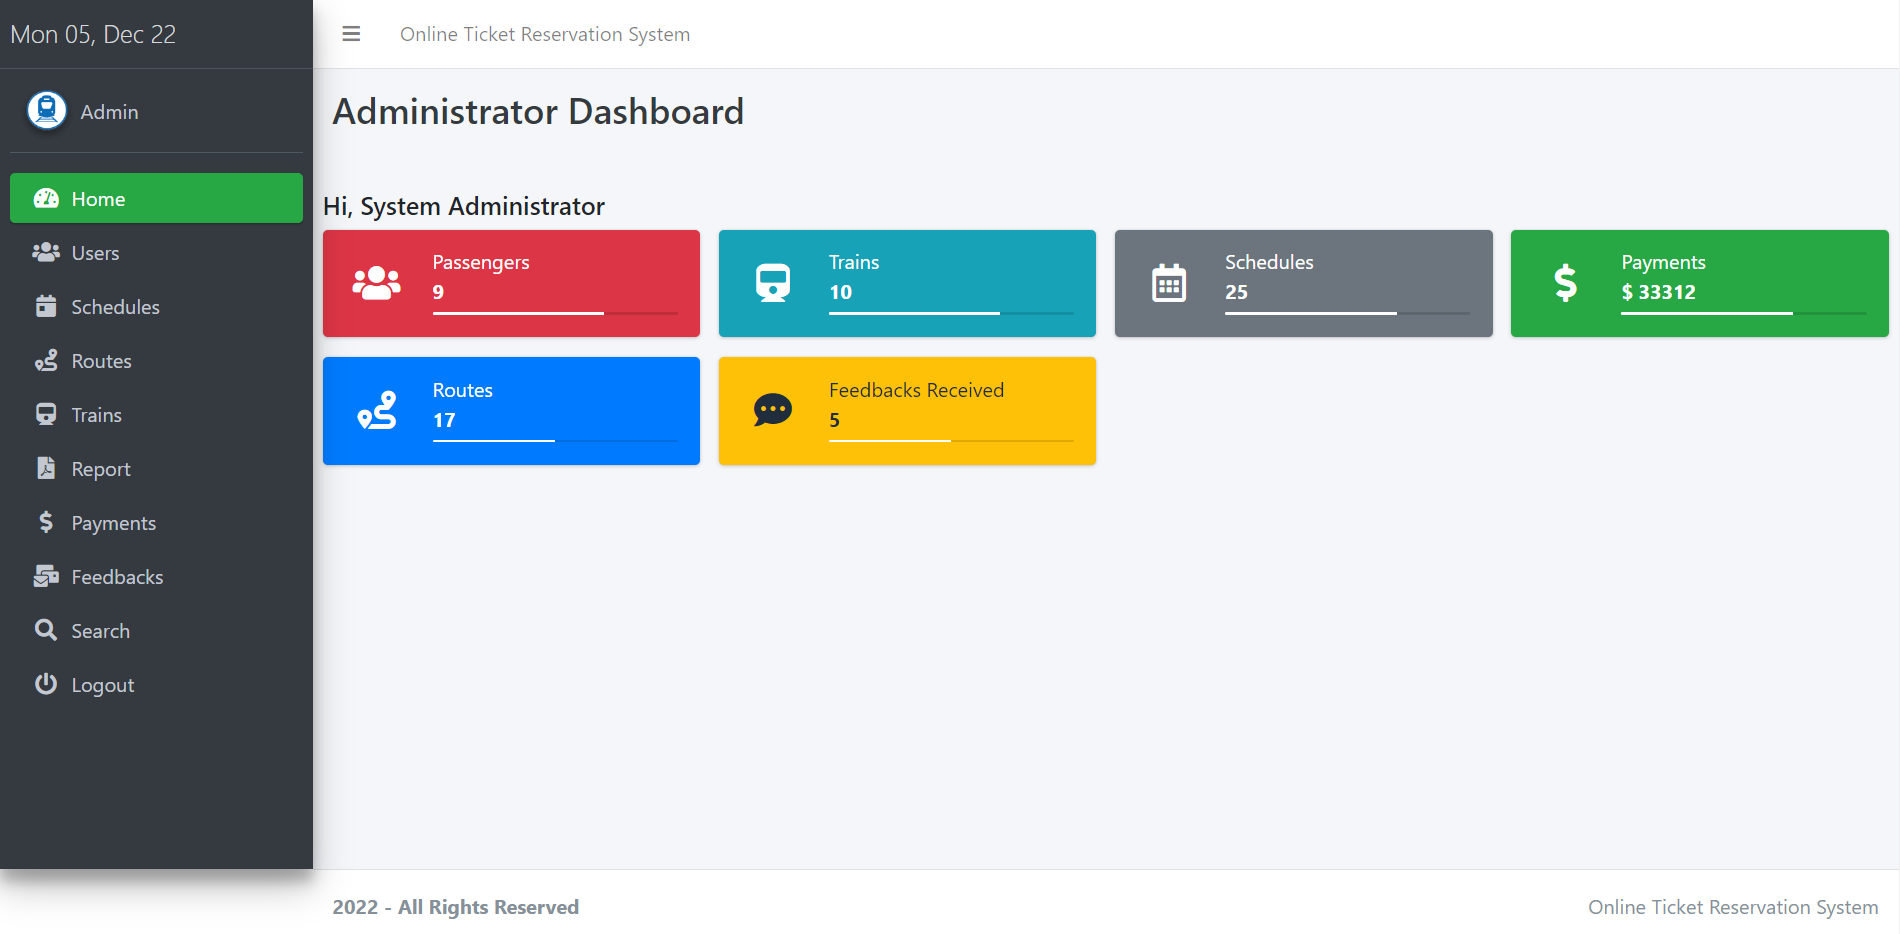Click the dollar sign icon on Payments card

(x=1565, y=283)
